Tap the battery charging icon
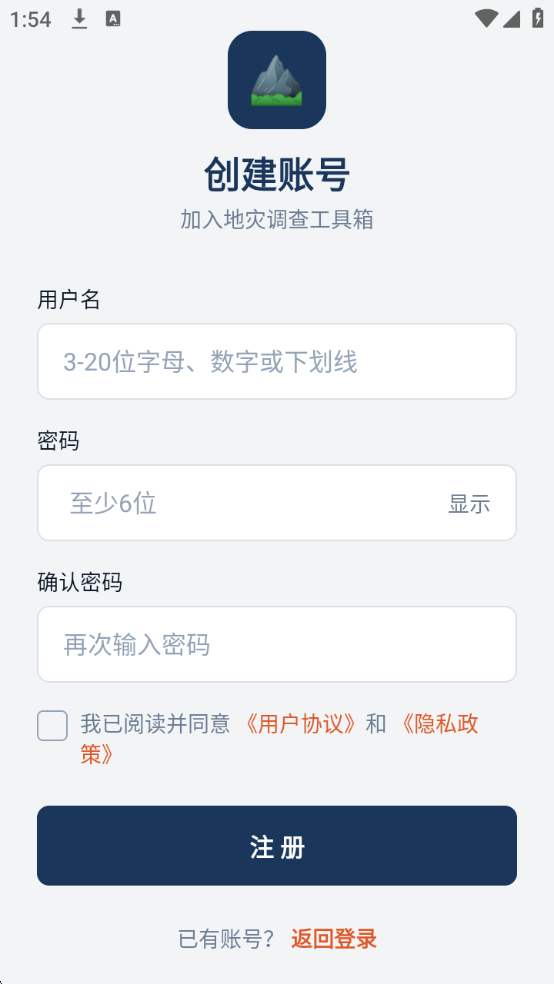The height and width of the screenshot is (984, 554). coord(538,18)
